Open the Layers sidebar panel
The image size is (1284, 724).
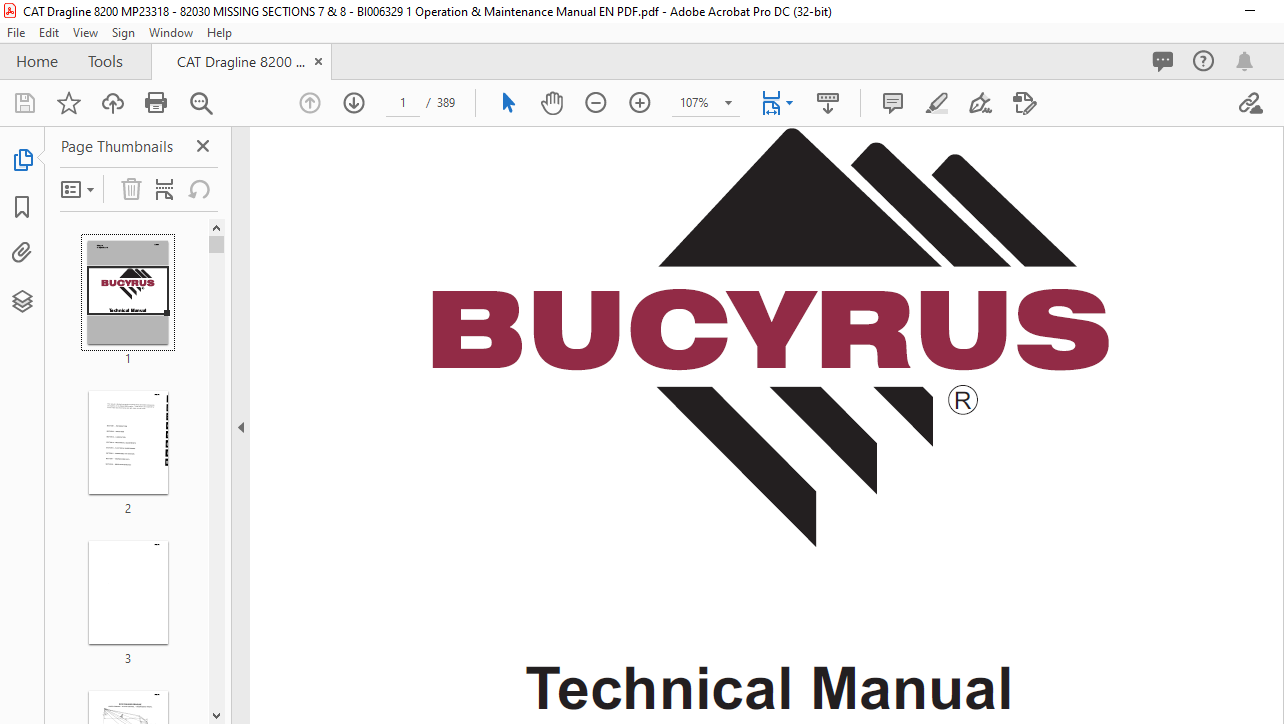[22, 301]
